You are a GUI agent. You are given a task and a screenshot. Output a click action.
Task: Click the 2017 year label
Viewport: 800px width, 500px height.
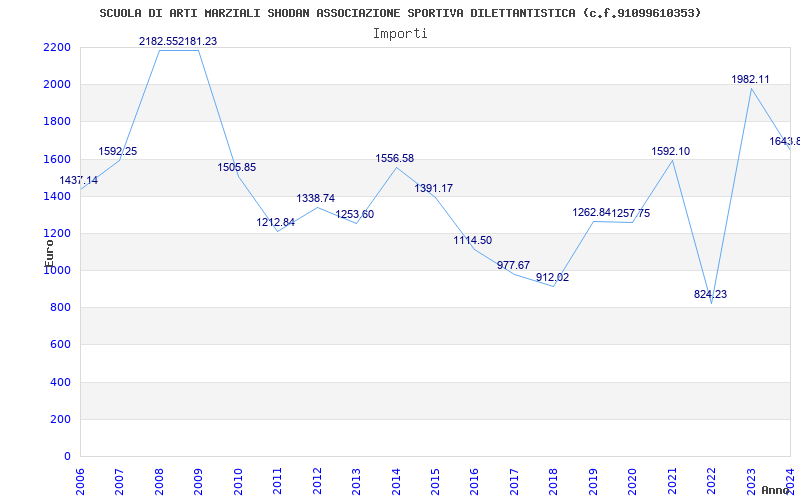[514, 481]
